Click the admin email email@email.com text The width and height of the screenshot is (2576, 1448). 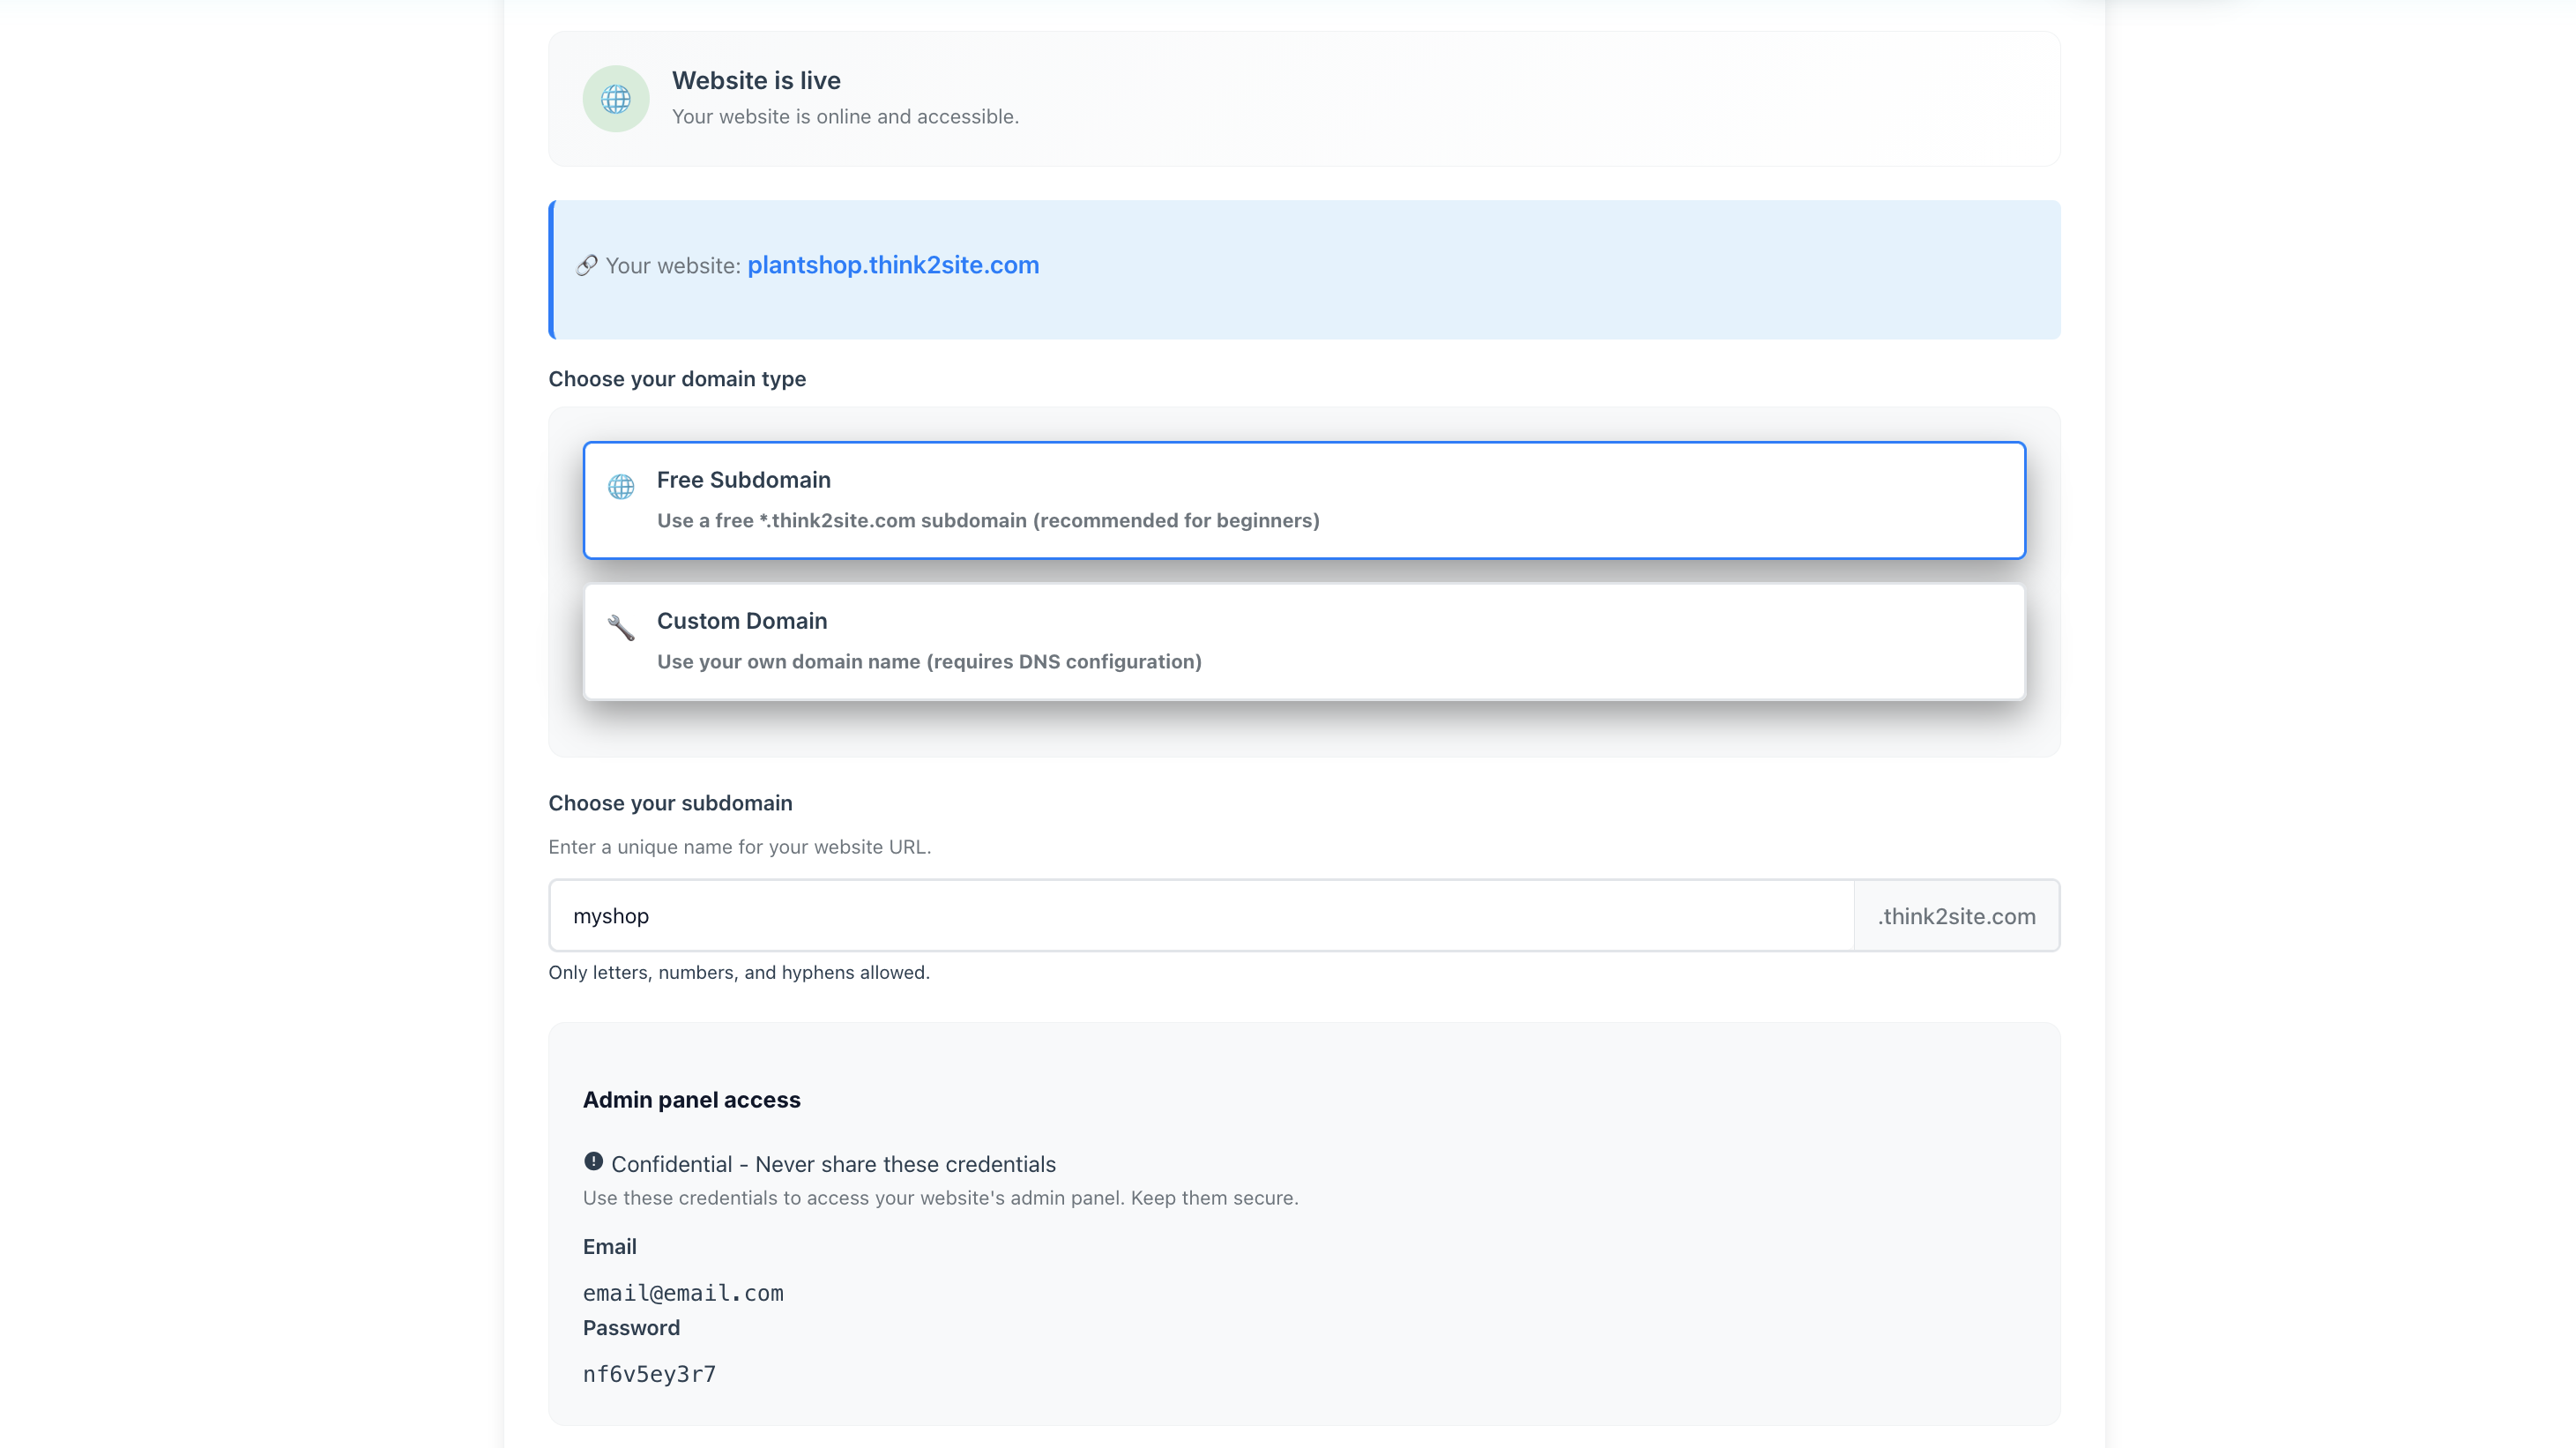(683, 1293)
